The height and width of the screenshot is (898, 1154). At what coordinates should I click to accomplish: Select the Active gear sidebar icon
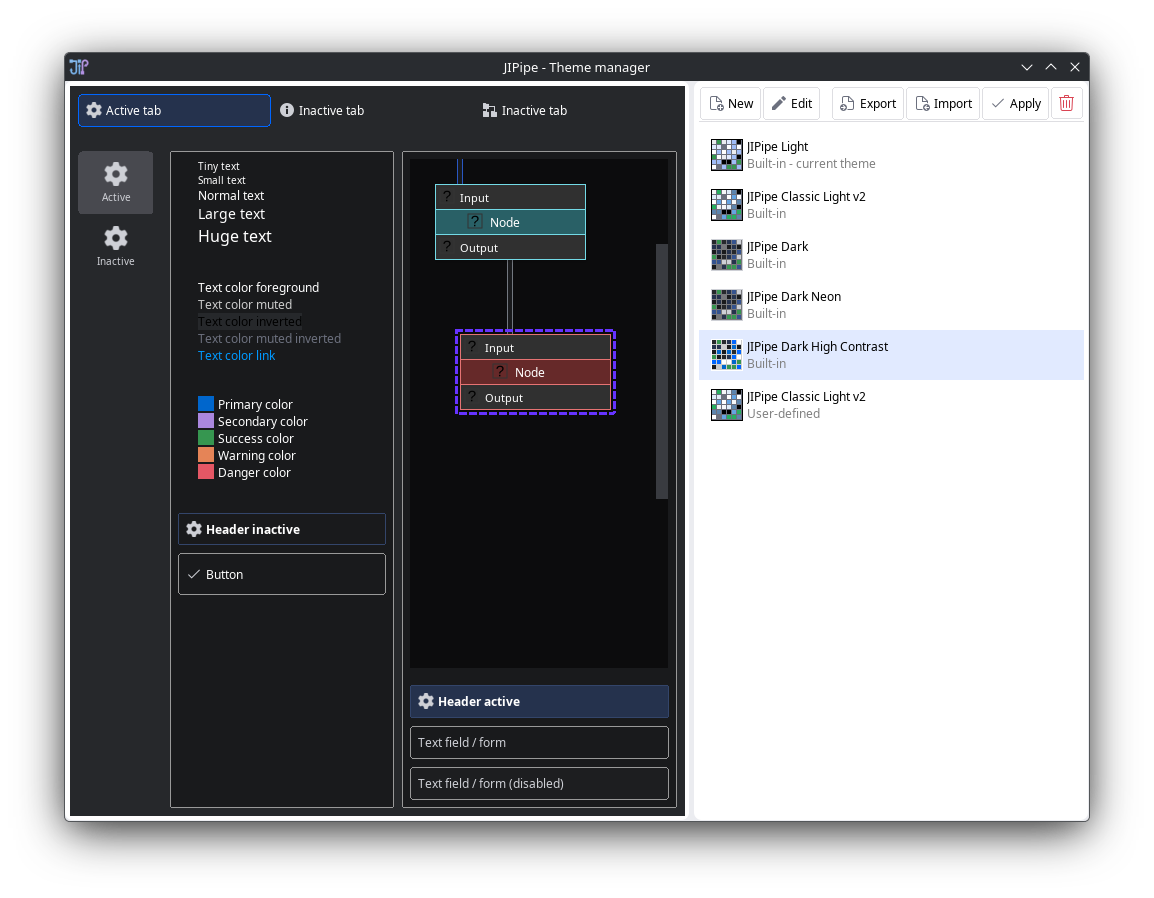pos(116,182)
